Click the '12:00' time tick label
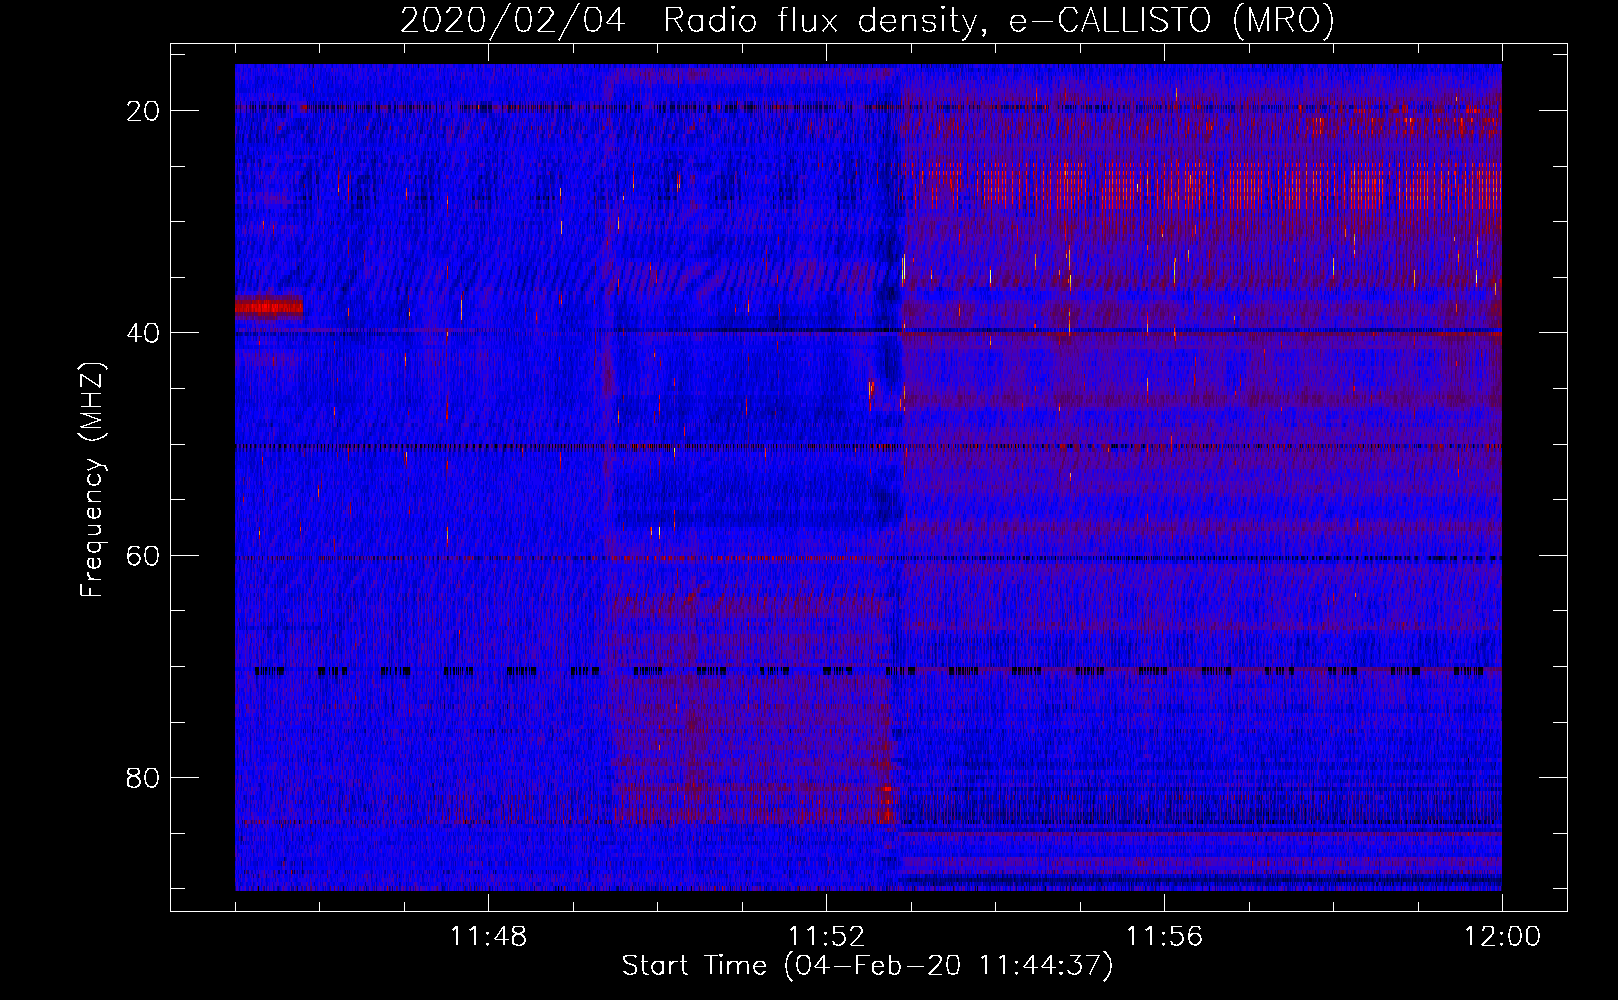Screen dimensions: 1618x1000 click(x=1502, y=936)
